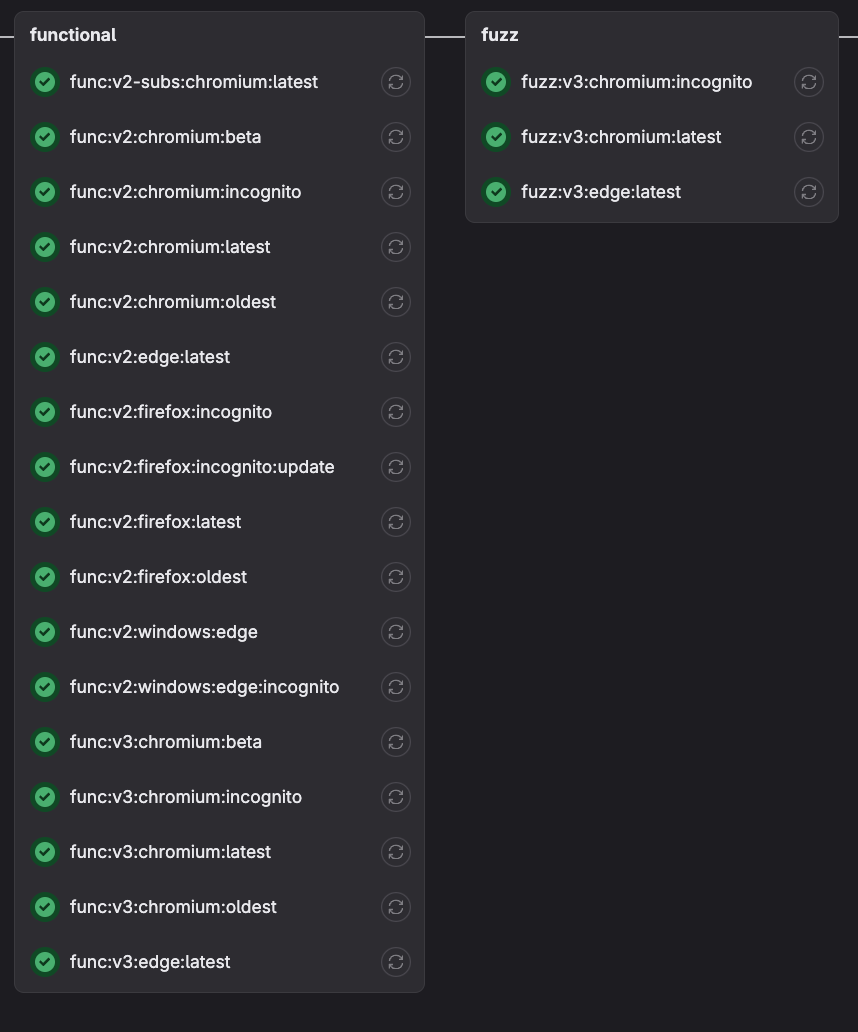The height and width of the screenshot is (1032, 858).
Task: Click the green check icon for func:v2:chromium:incognito
Action: [44, 192]
